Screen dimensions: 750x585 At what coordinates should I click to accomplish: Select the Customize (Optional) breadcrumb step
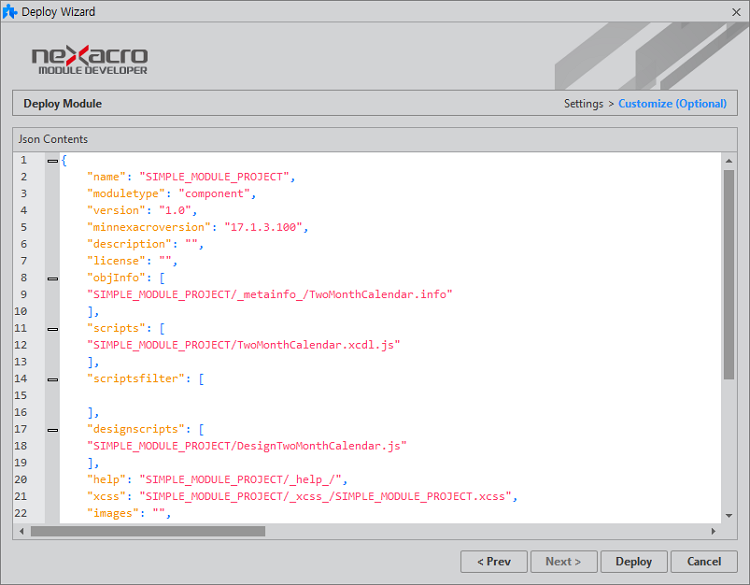coord(672,104)
